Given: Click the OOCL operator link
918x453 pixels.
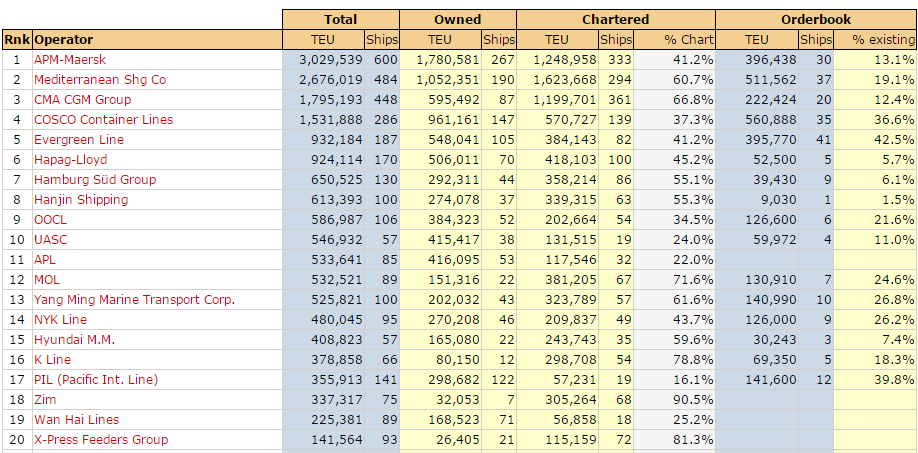Looking at the screenshot, I should (50, 219).
